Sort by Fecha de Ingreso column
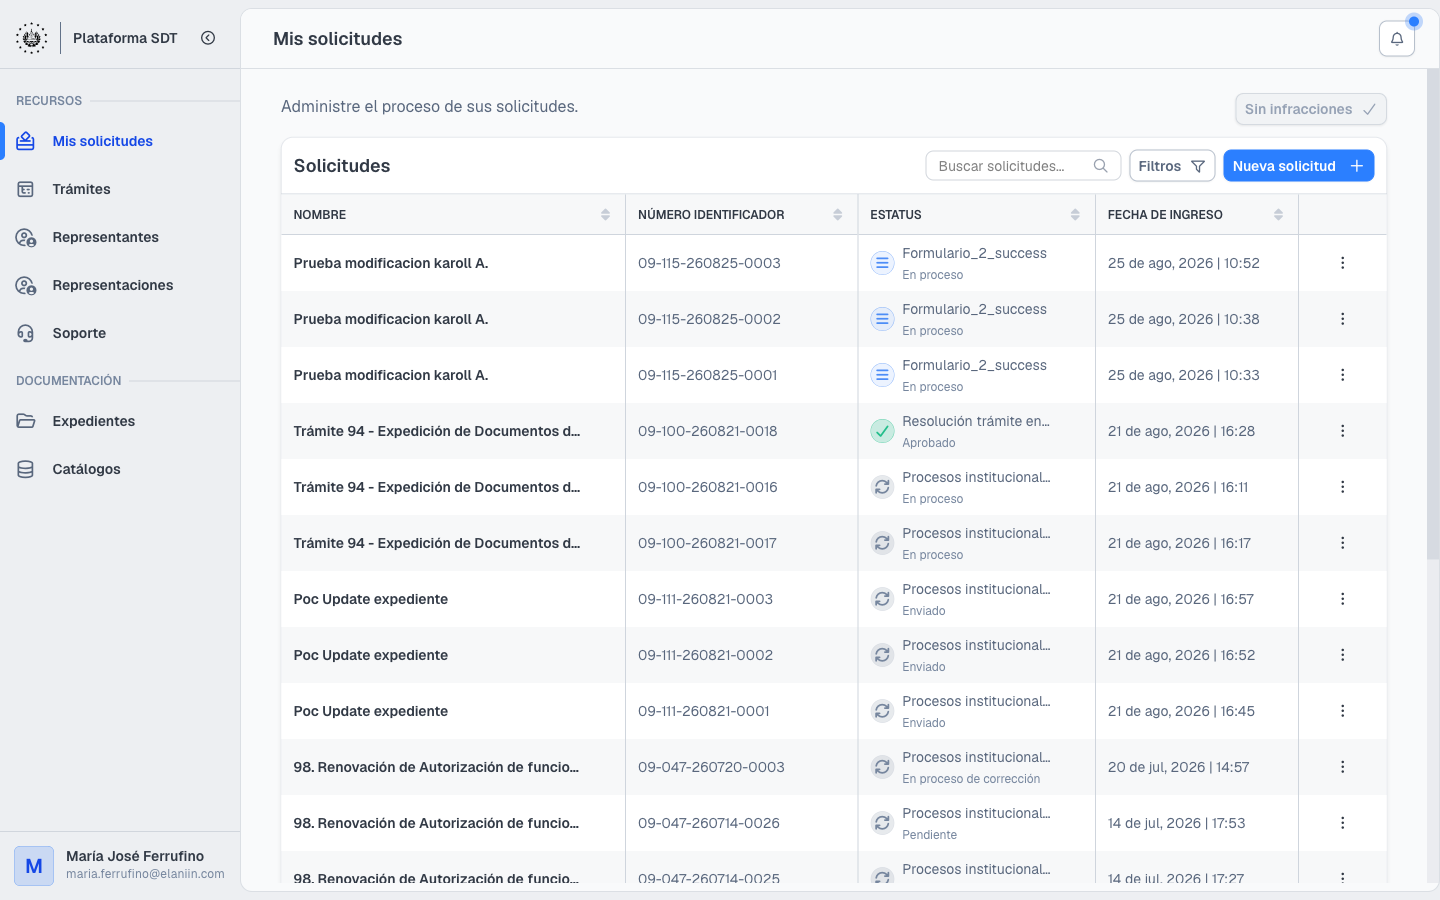The height and width of the screenshot is (900, 1440). click(x=1278, y=215)
